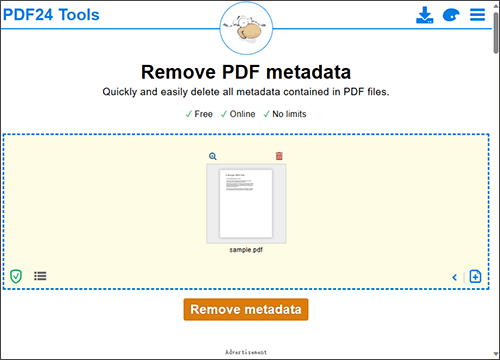This screenshot has width=500, height=360.
Task: Delete sample.pdf using trash icon
Action: (279, 156)
